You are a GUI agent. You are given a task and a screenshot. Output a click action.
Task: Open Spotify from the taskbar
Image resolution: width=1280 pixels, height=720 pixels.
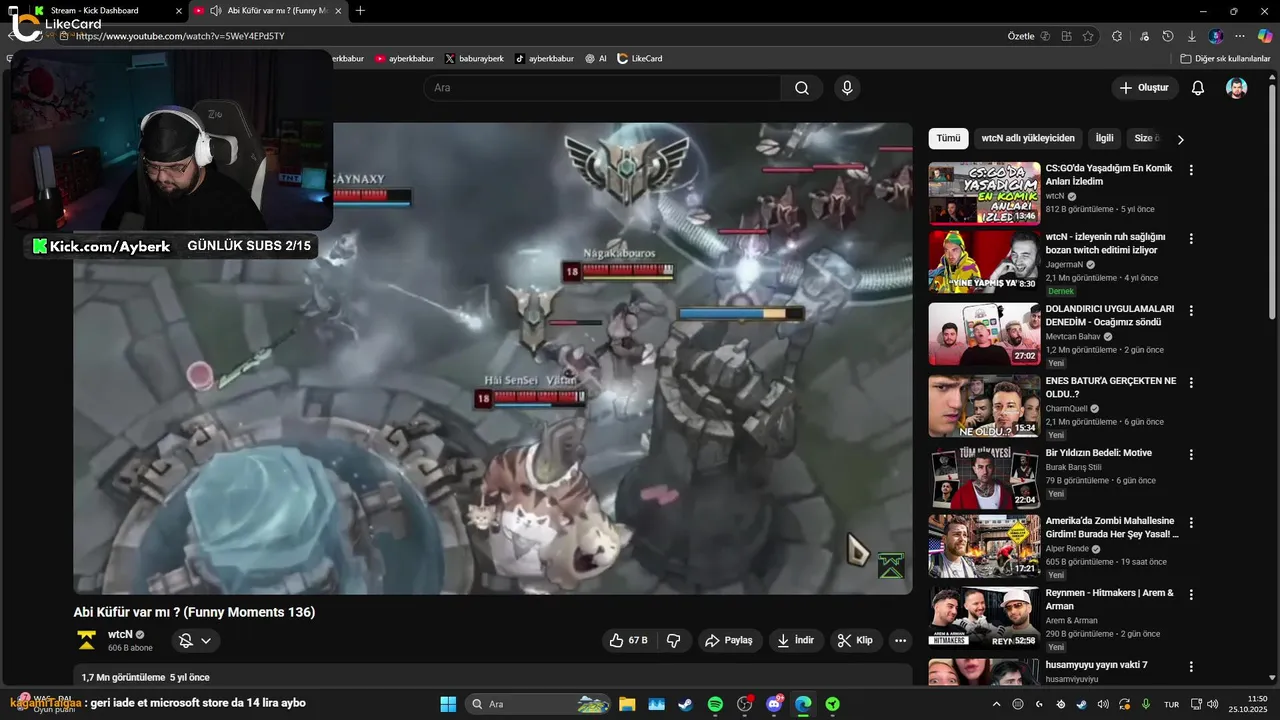coord(715,704)
